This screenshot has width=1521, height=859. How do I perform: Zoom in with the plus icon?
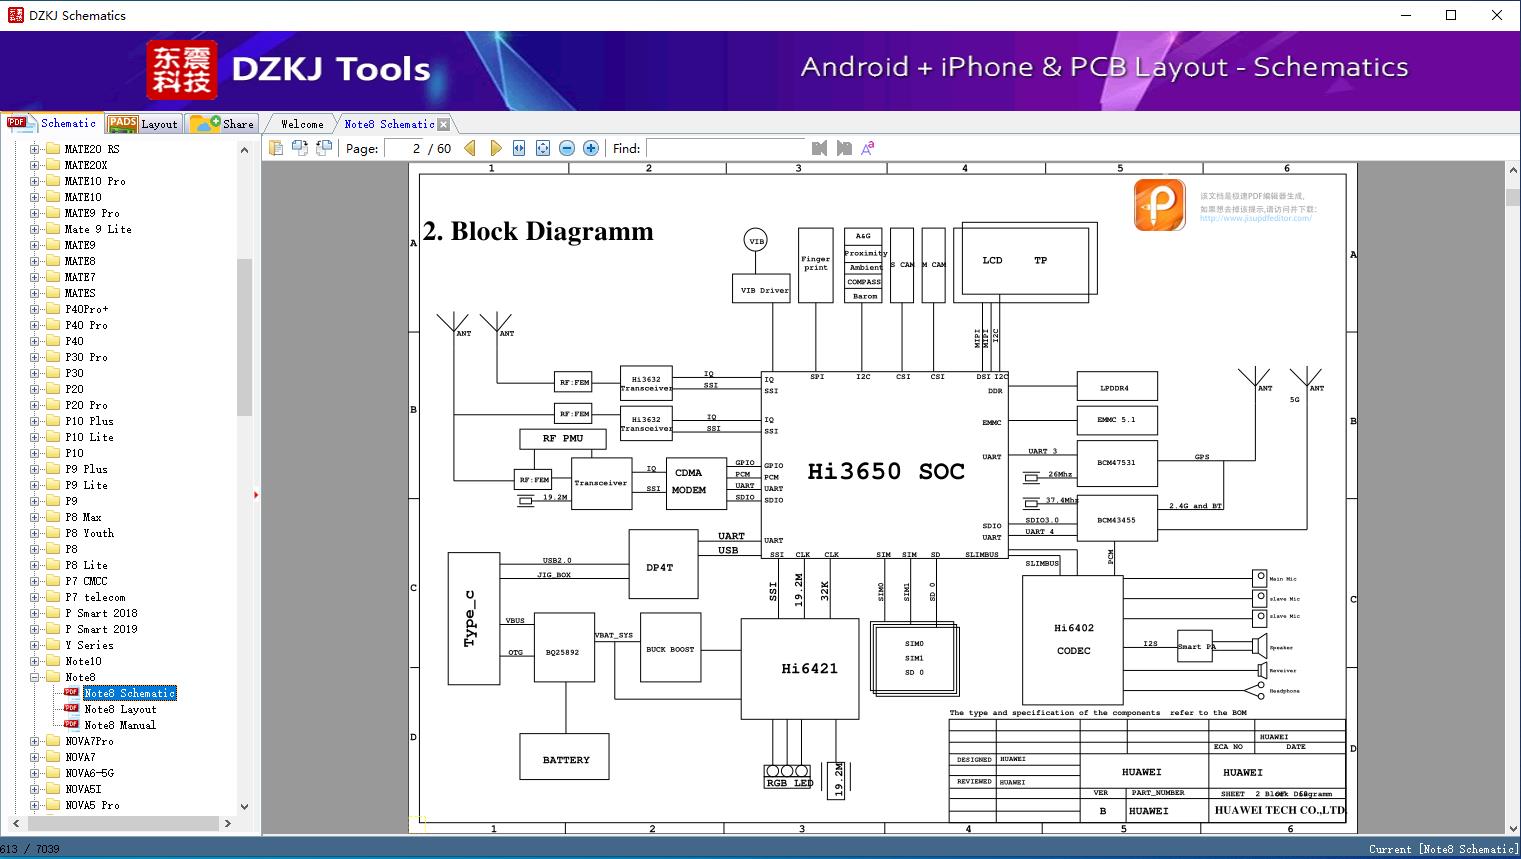pyautogui.click(x=591, y=148)
